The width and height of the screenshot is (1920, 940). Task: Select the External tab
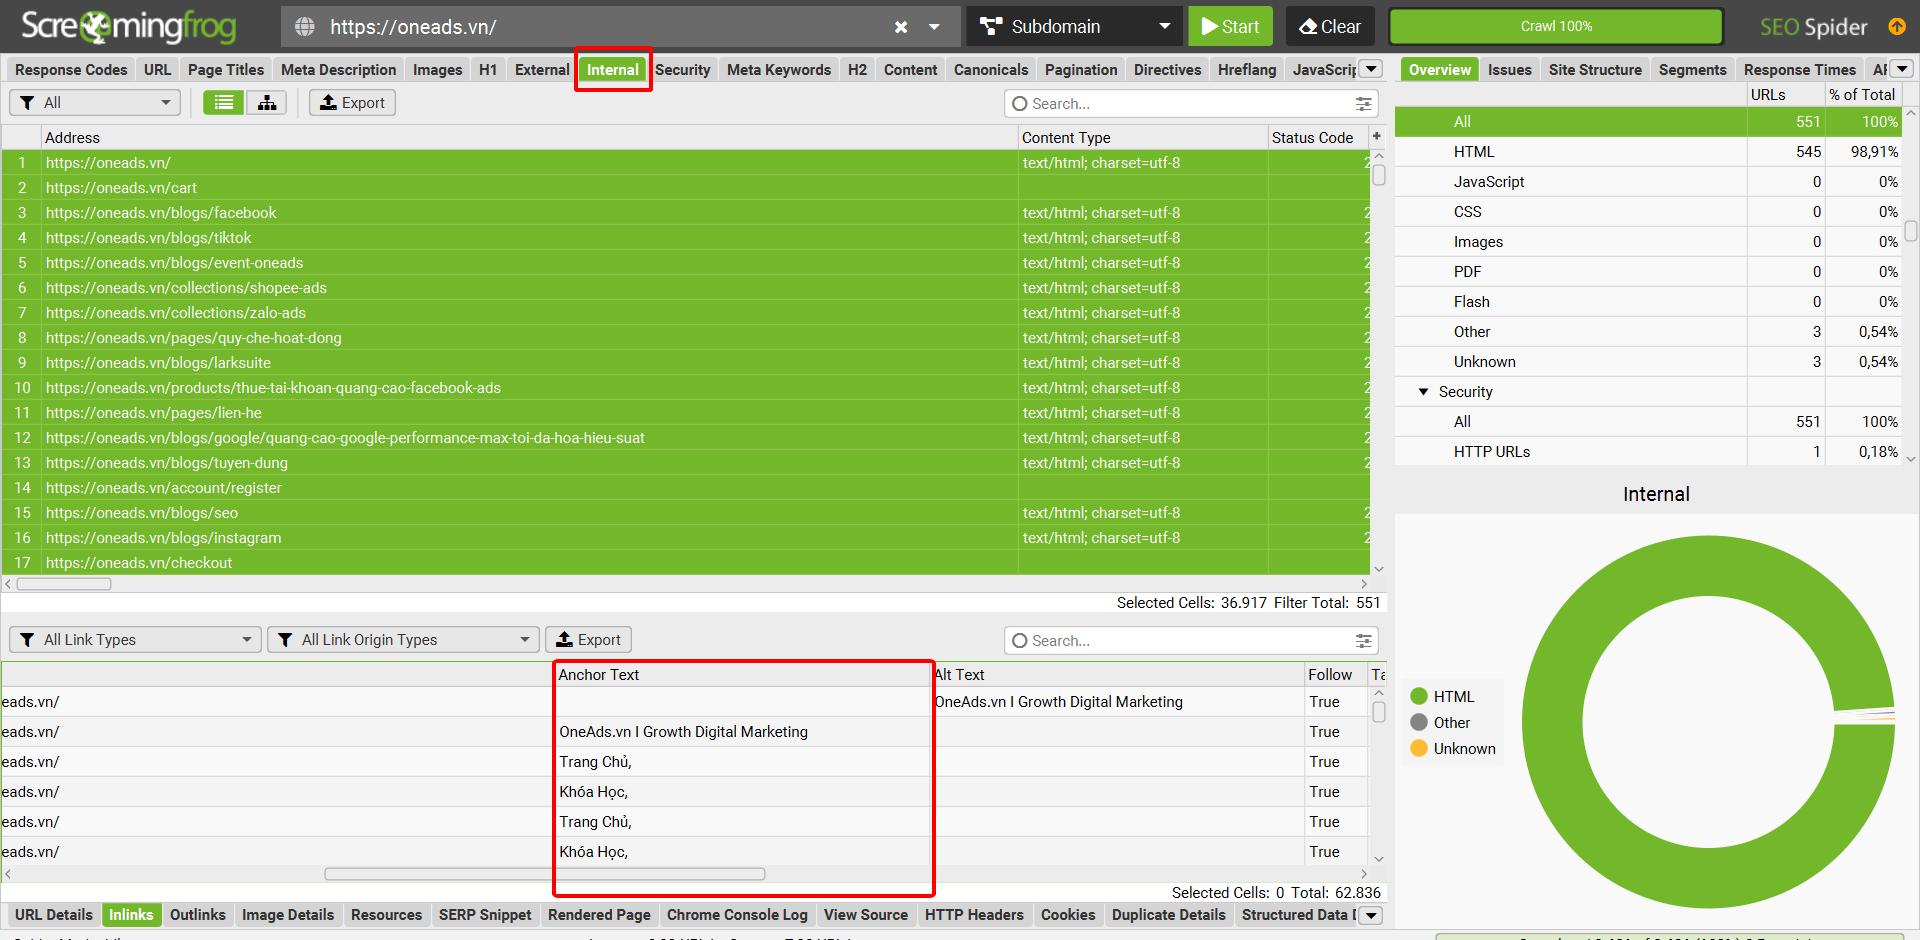click(542, 69)
